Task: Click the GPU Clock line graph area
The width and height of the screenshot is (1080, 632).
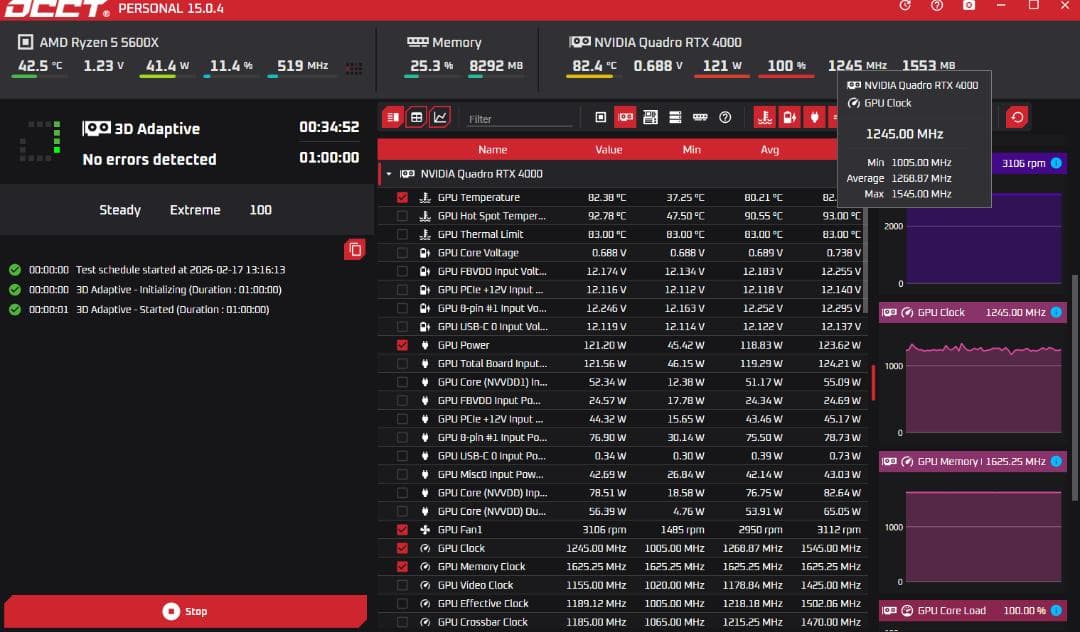Action: tap(984, 388)
